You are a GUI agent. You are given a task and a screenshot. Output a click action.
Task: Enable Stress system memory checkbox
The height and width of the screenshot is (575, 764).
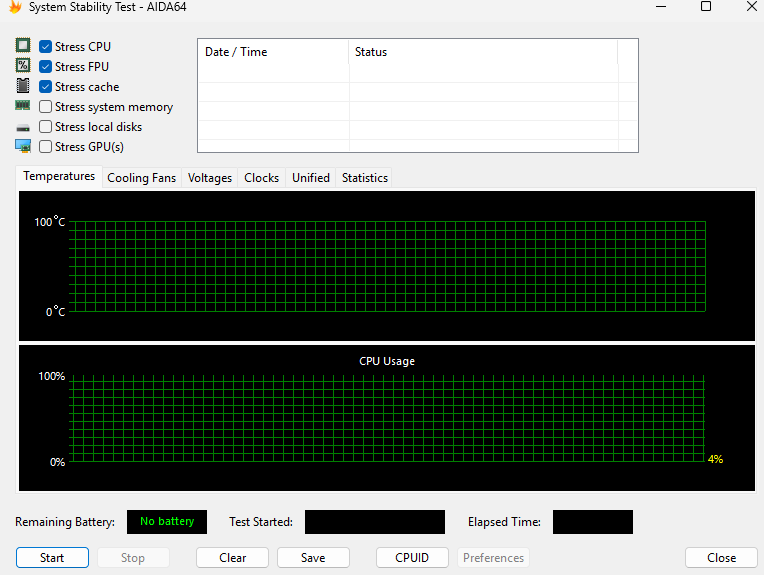[x=45, y=107]
